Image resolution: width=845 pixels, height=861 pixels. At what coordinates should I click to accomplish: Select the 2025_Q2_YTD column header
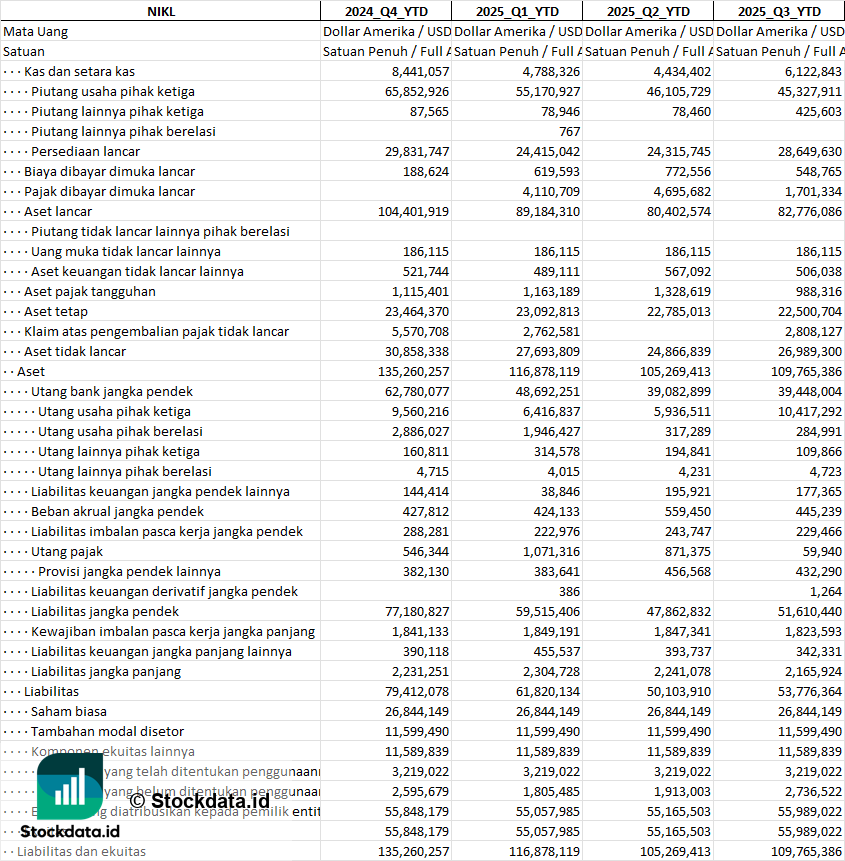[648, 12]
